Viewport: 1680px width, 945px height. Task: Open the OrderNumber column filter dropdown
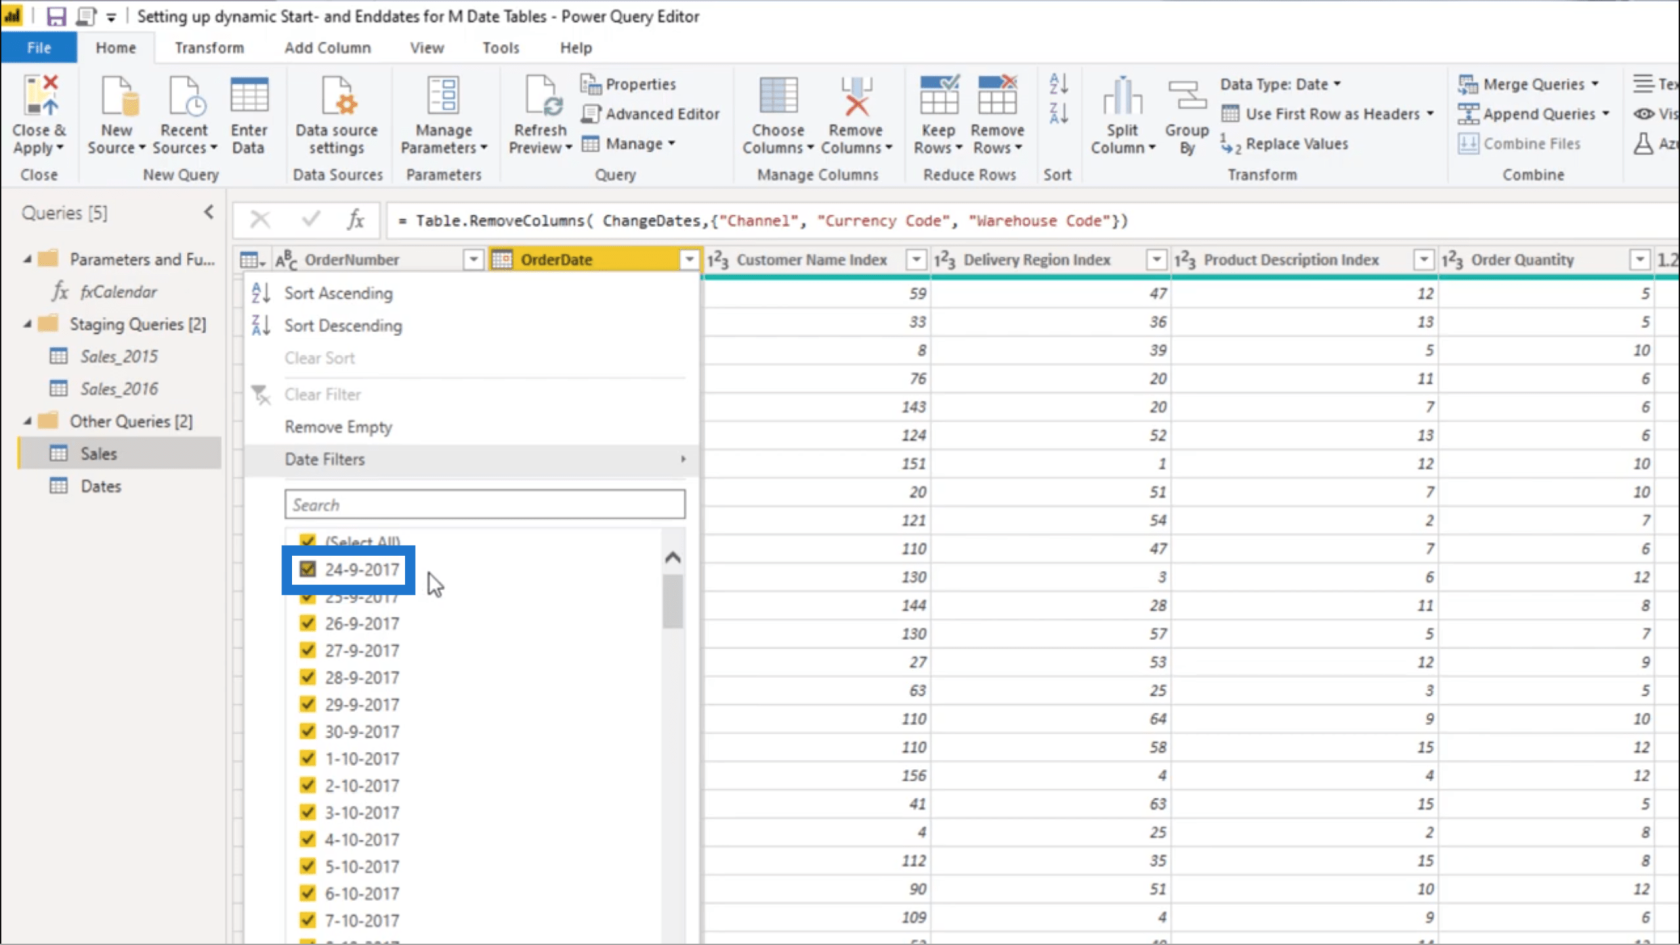[x=473, y=260]
